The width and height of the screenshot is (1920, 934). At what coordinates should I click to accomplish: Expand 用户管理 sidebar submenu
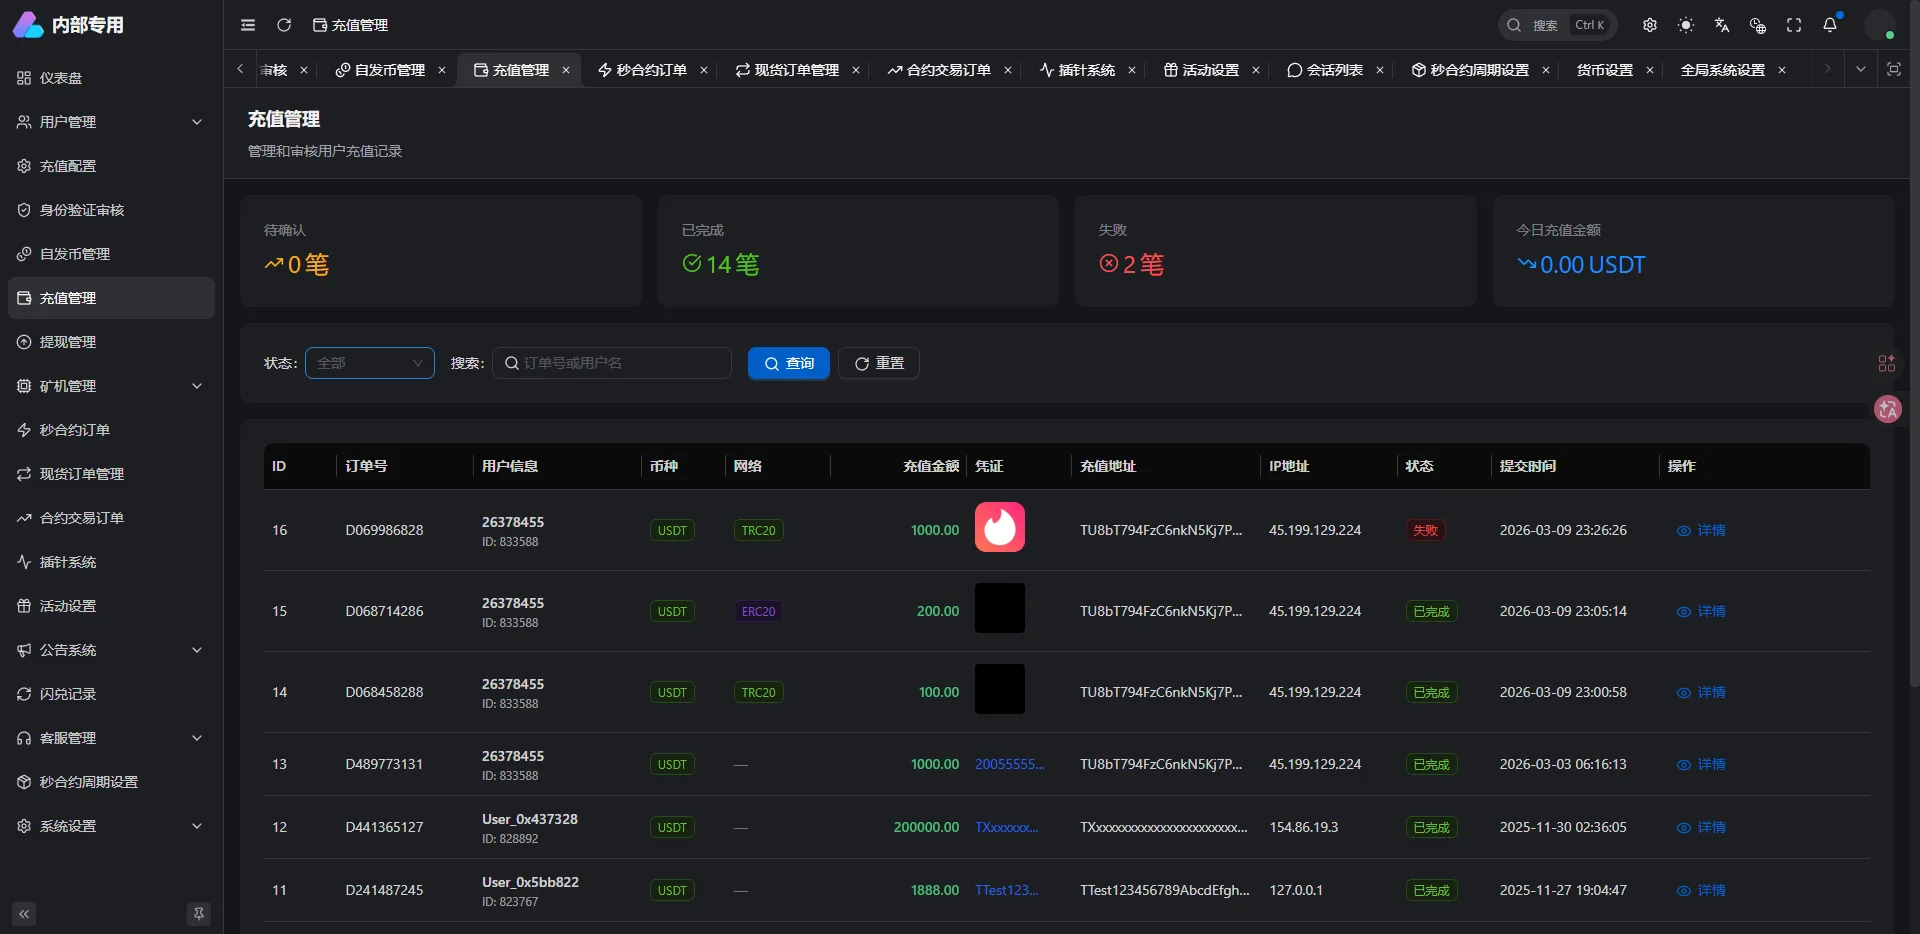pyautogui.click(x=111, y=122)
